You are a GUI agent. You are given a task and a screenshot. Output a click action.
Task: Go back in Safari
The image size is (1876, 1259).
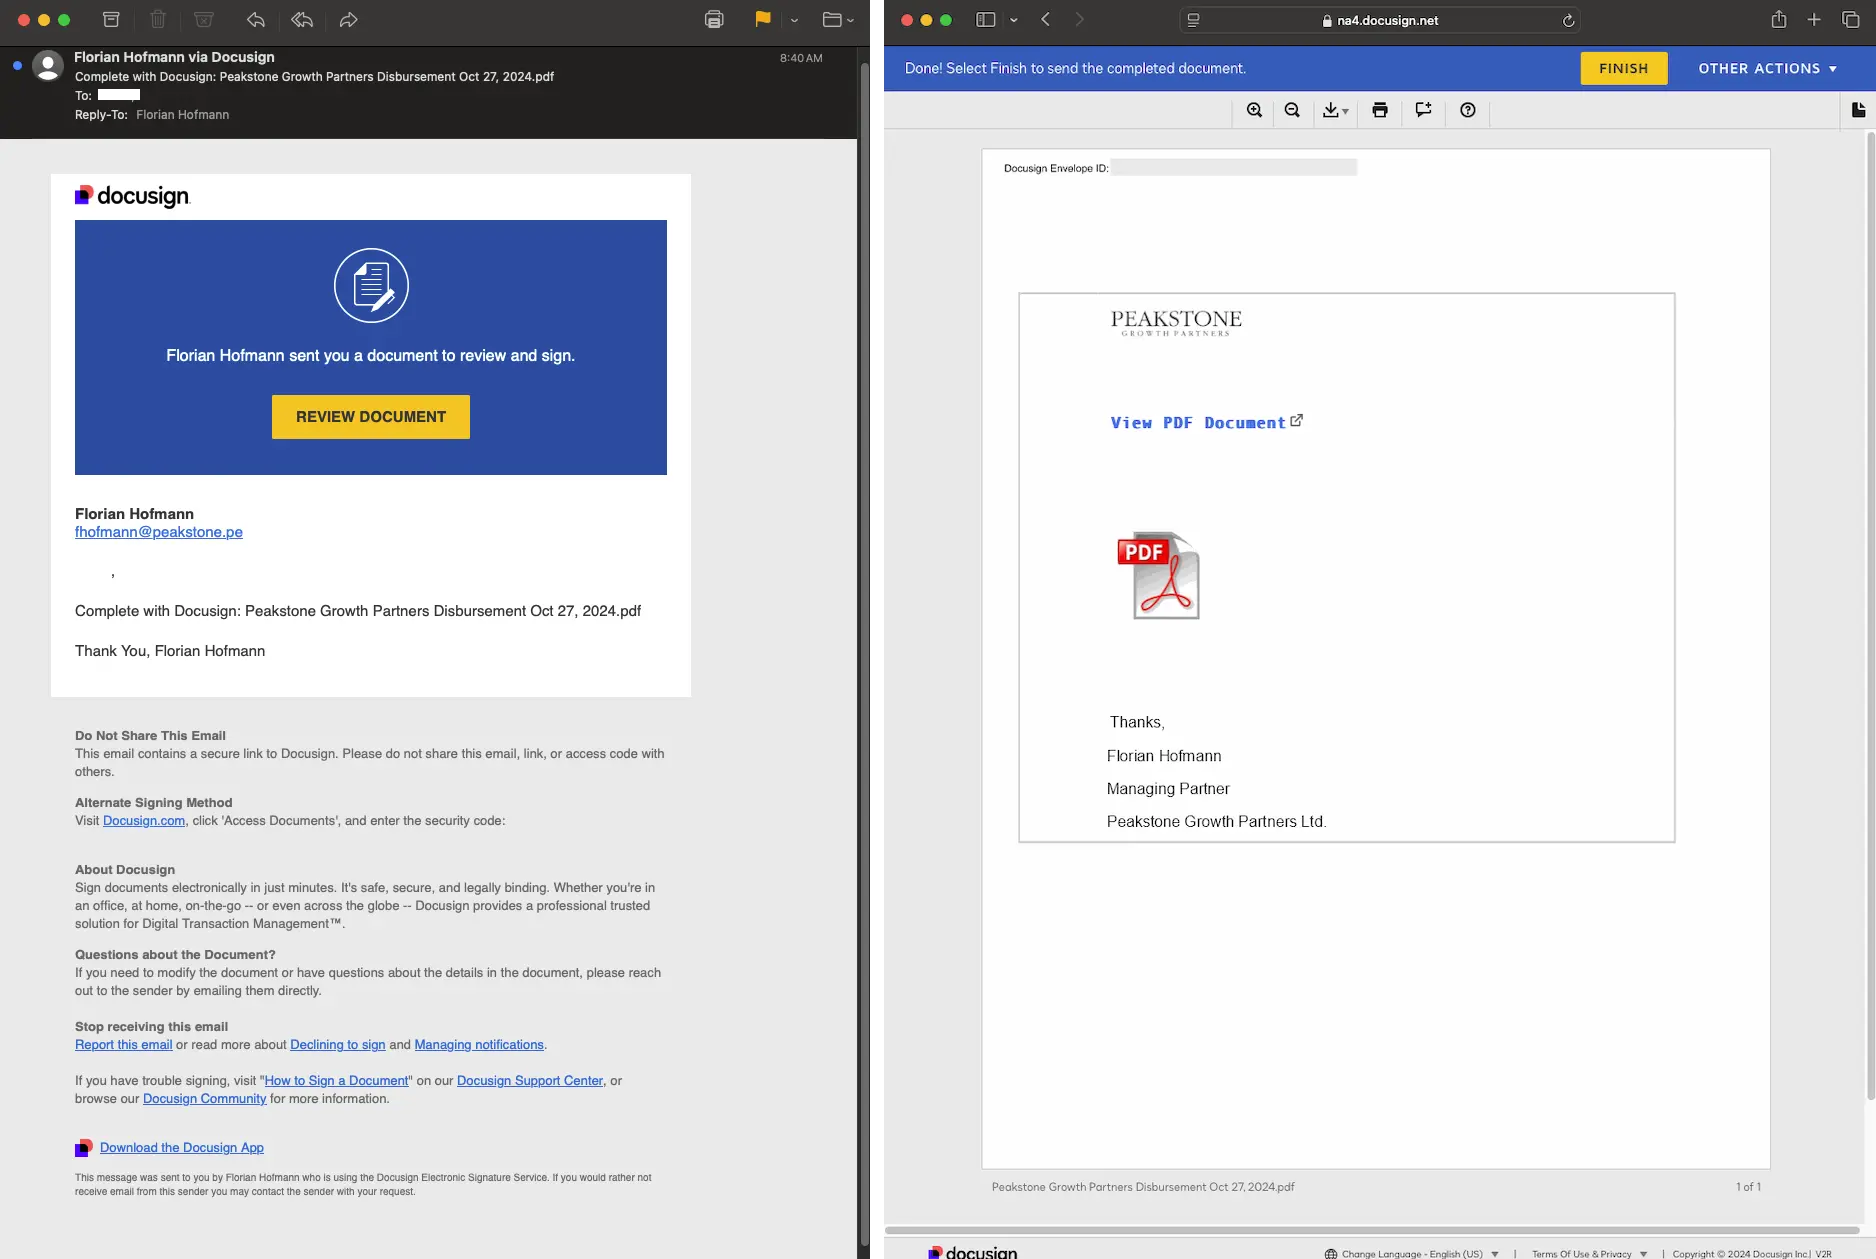point(1046,20)
